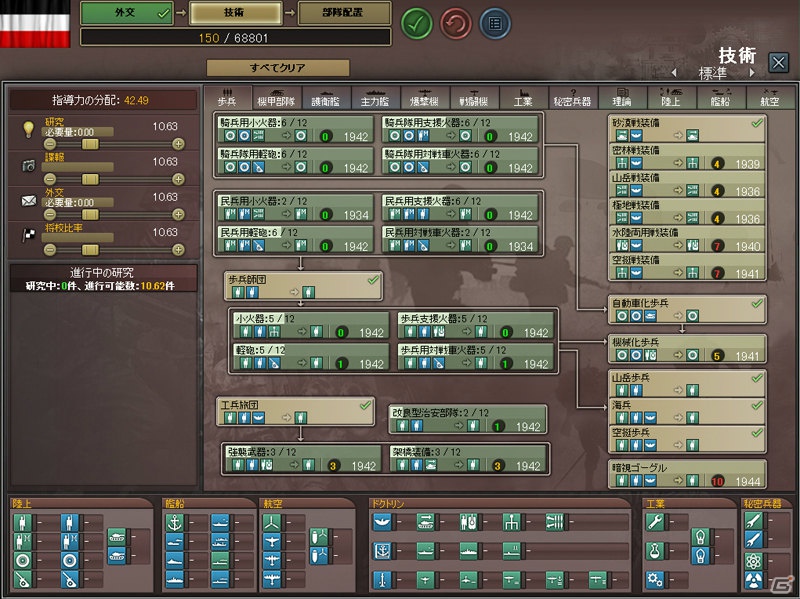Click the red undo arrow button
800x599 pixels.
pyautogui.click(x=456, y=23)
